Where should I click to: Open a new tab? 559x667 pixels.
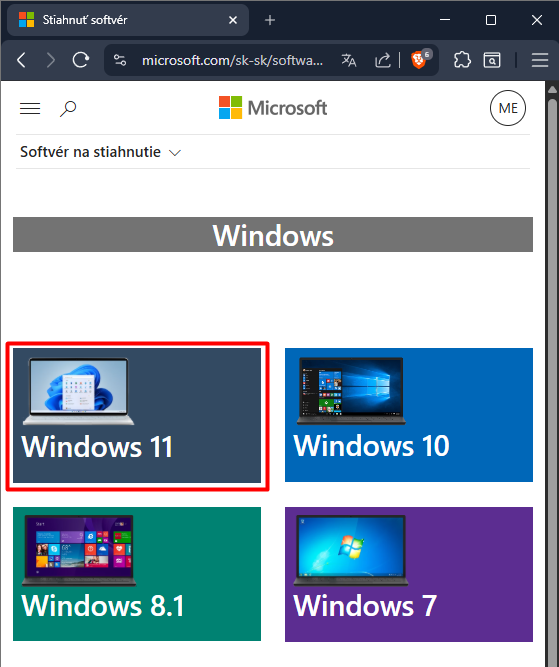[270, 20]
